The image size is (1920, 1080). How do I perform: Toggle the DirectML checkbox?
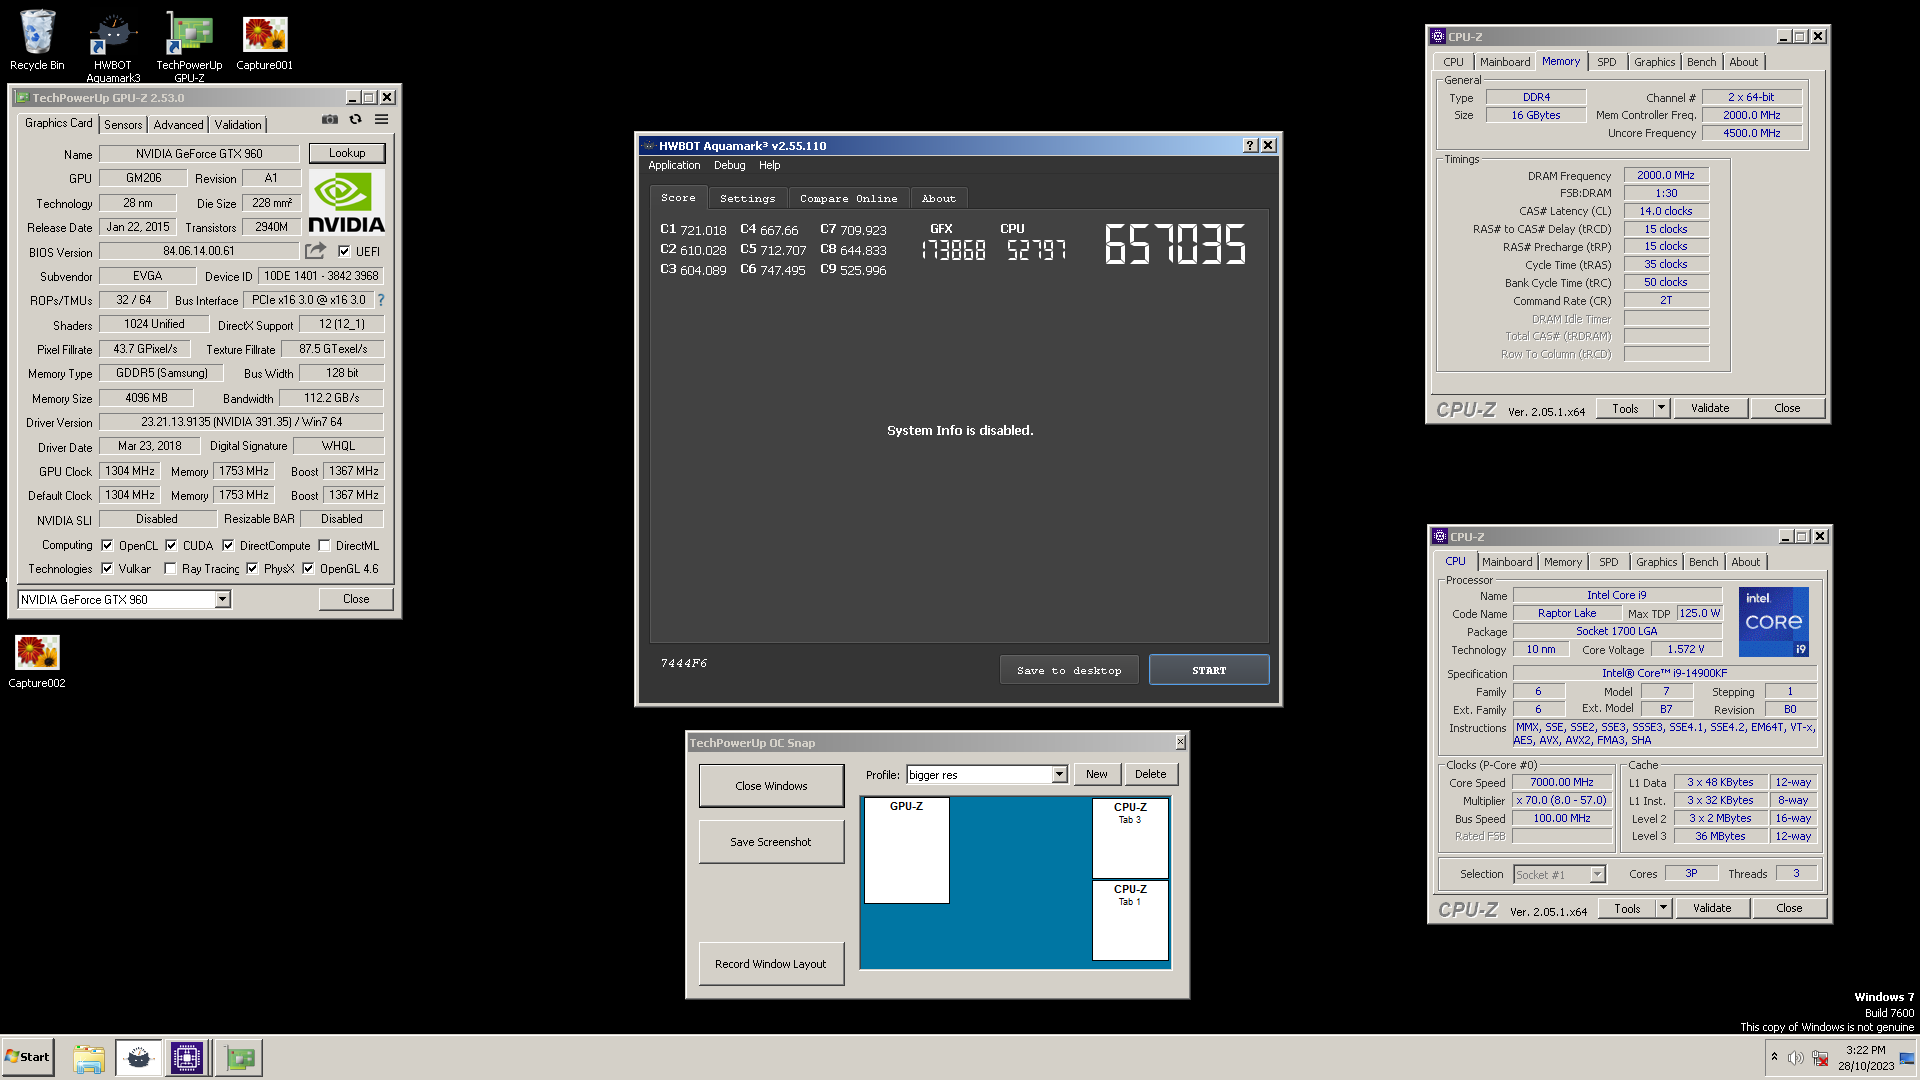pyautogui.click(x=324, y=546)
